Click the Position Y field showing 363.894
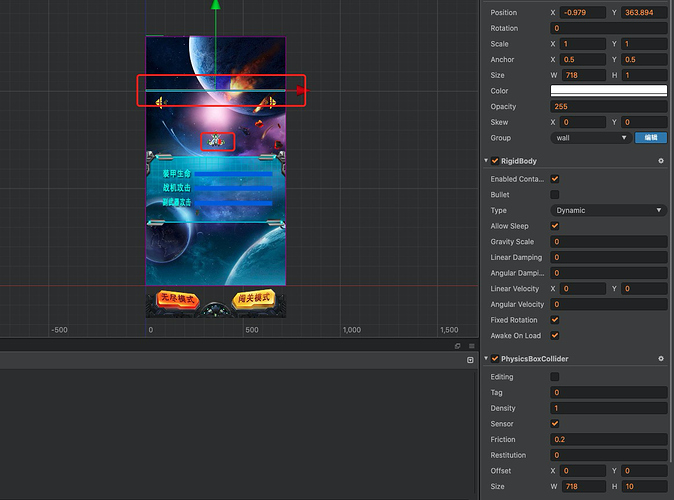 click(644, 12)
